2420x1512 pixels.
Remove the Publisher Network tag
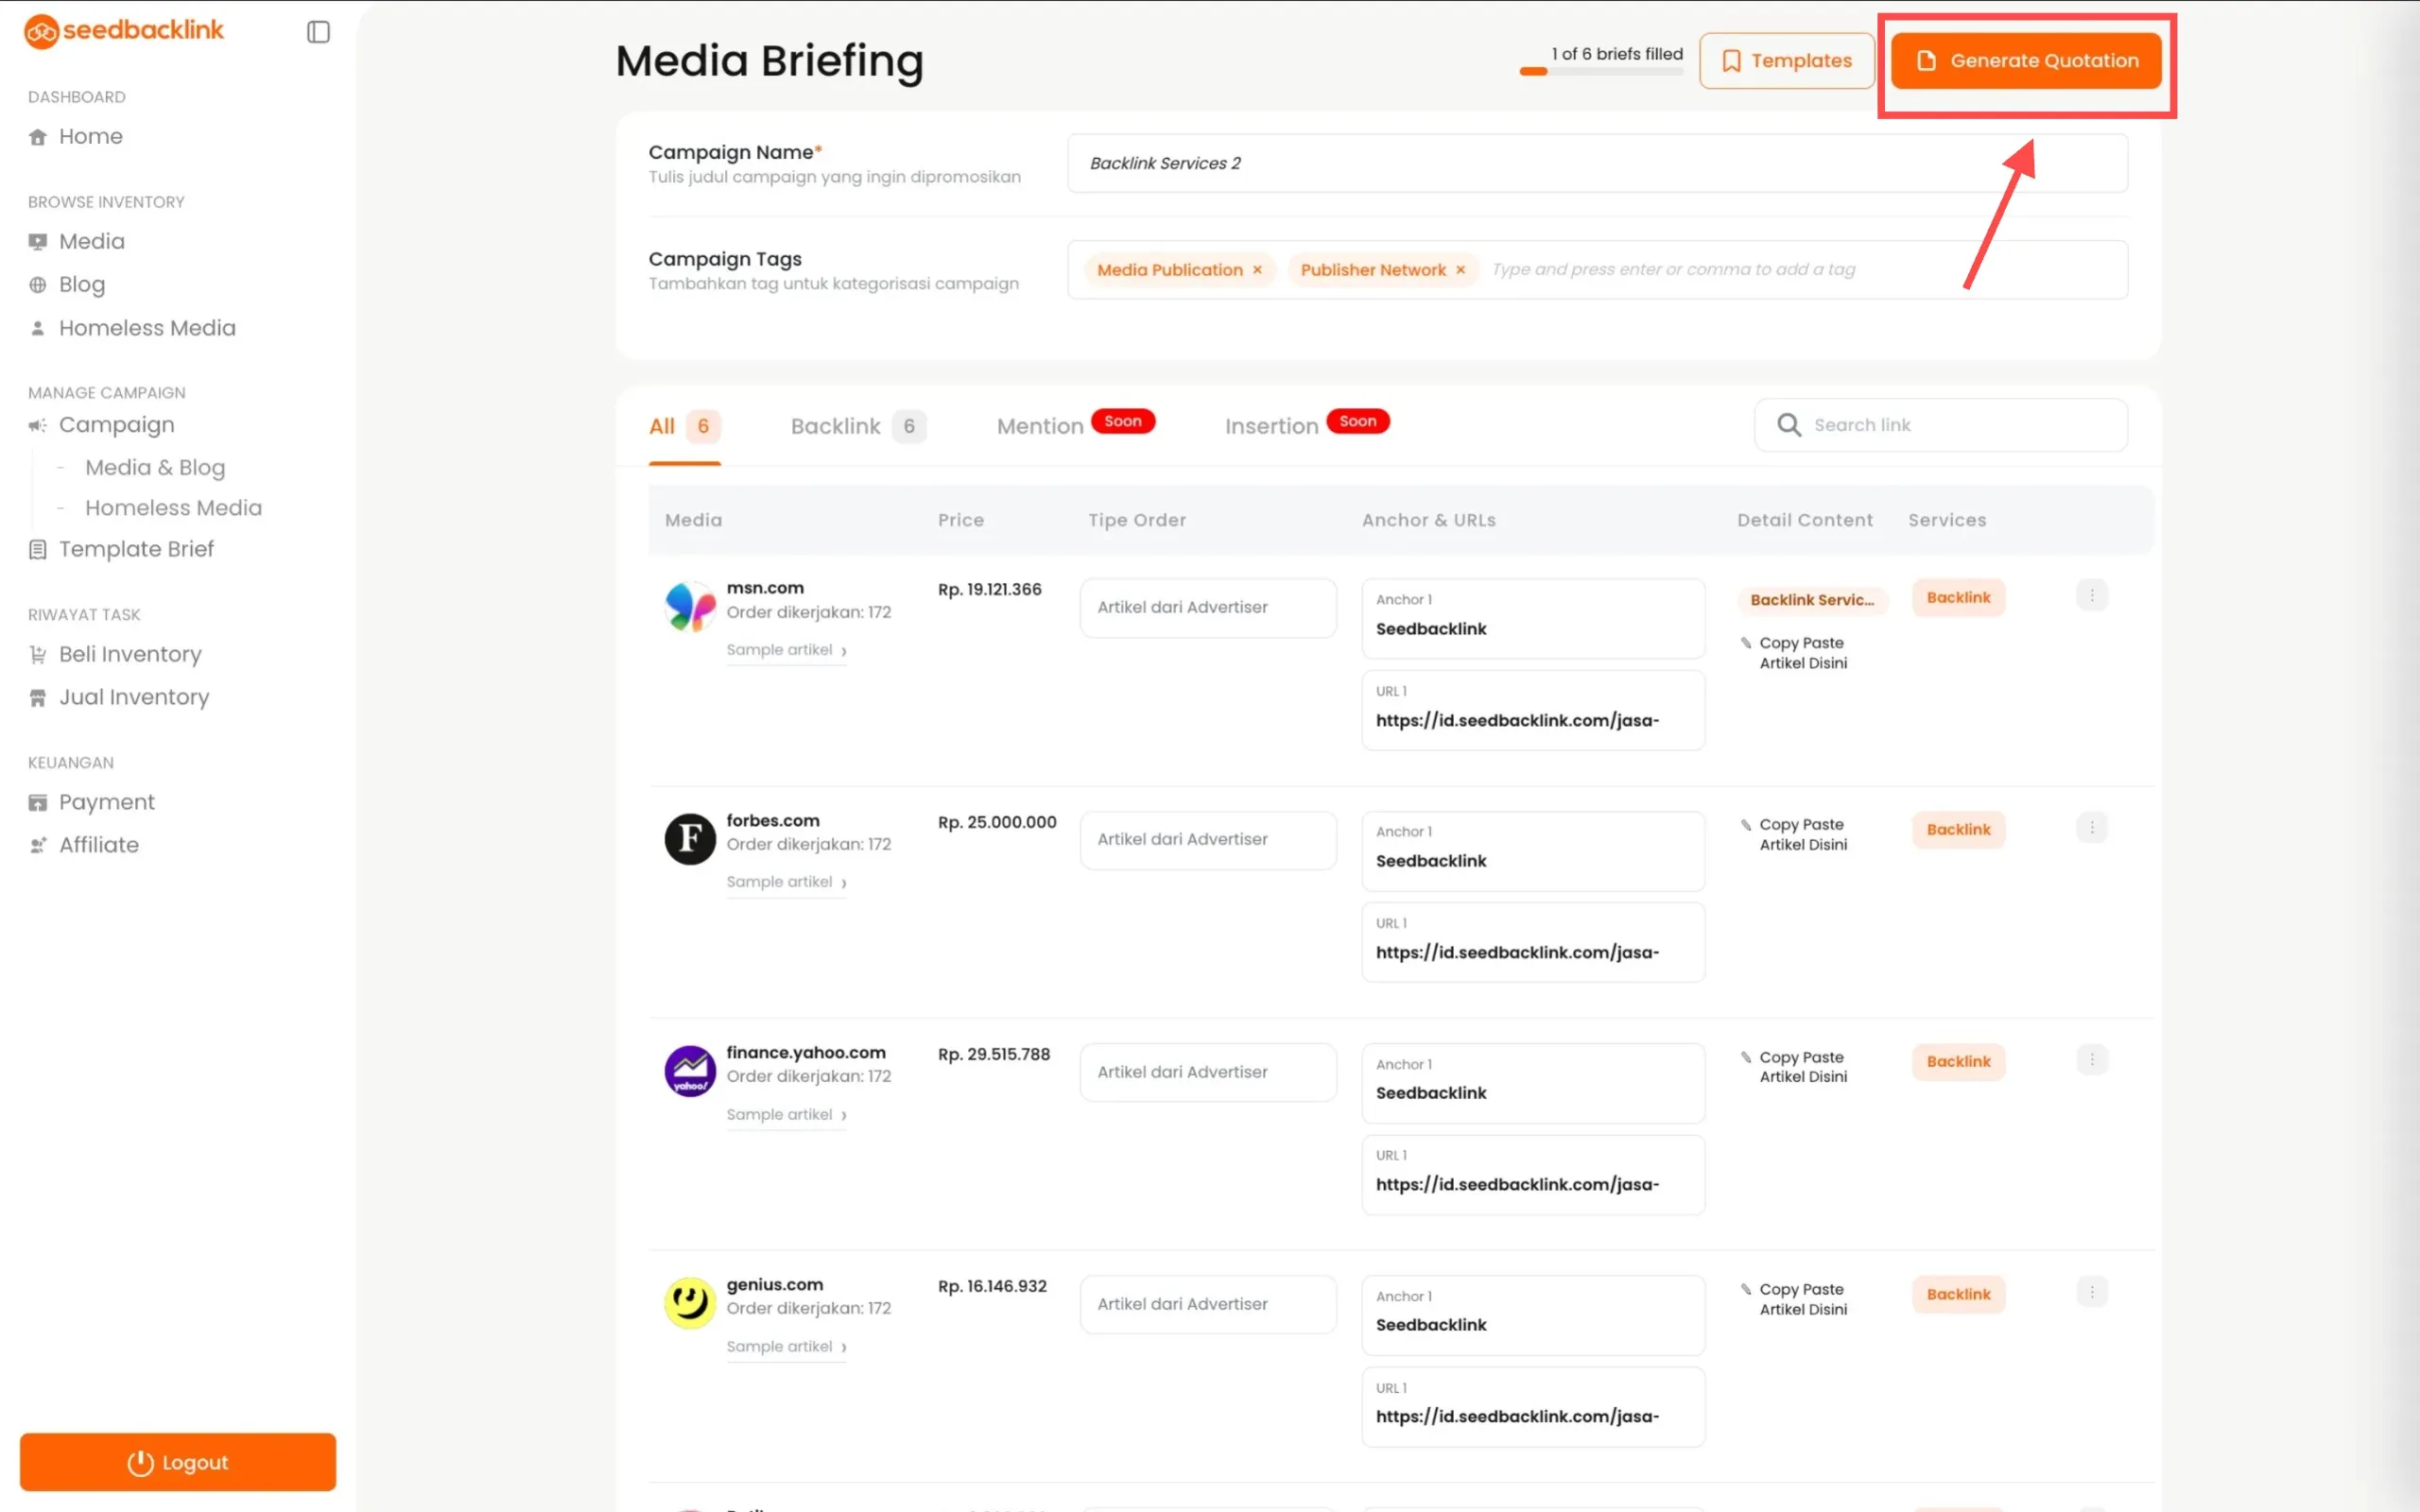coord(1460,270)
